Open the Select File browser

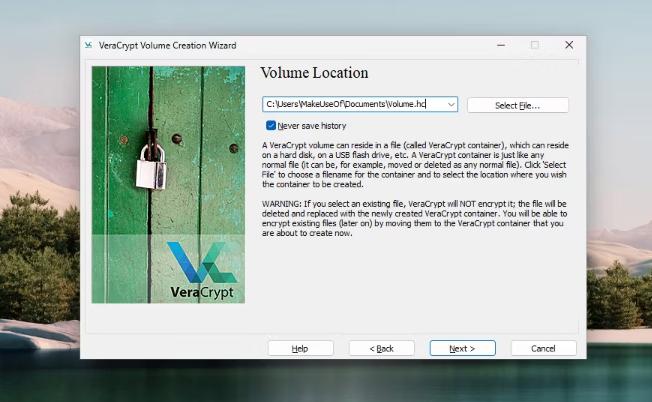(x=518, y=105)
